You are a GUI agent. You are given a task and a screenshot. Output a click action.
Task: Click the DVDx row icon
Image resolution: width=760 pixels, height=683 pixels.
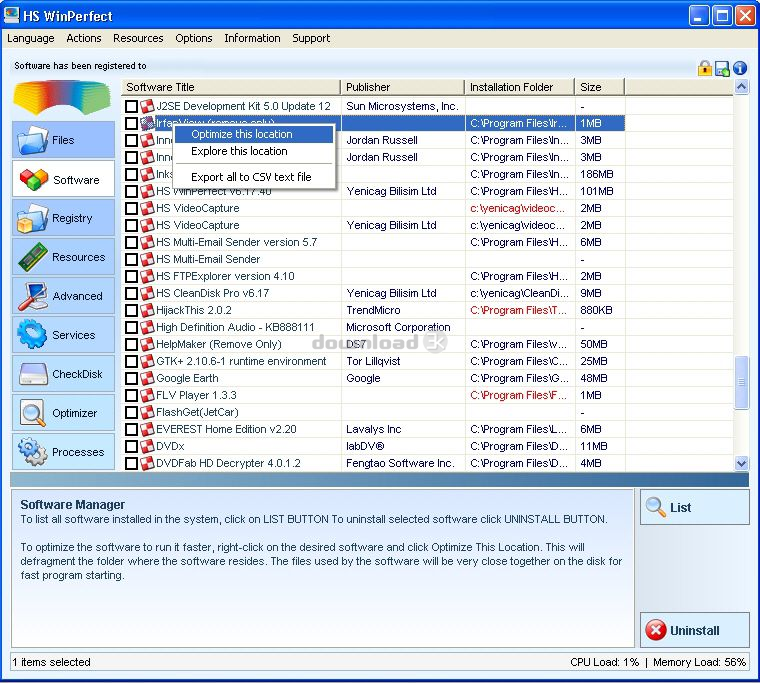147,446
